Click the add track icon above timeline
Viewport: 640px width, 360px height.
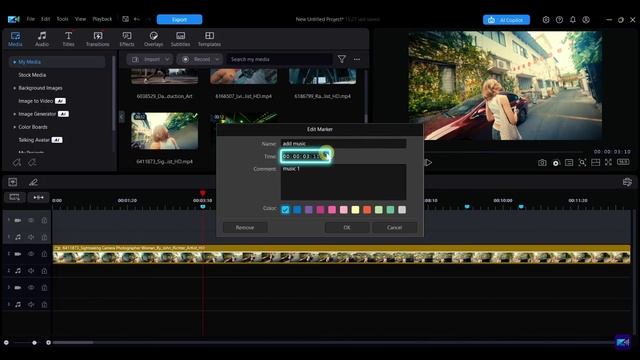[13, 182]
